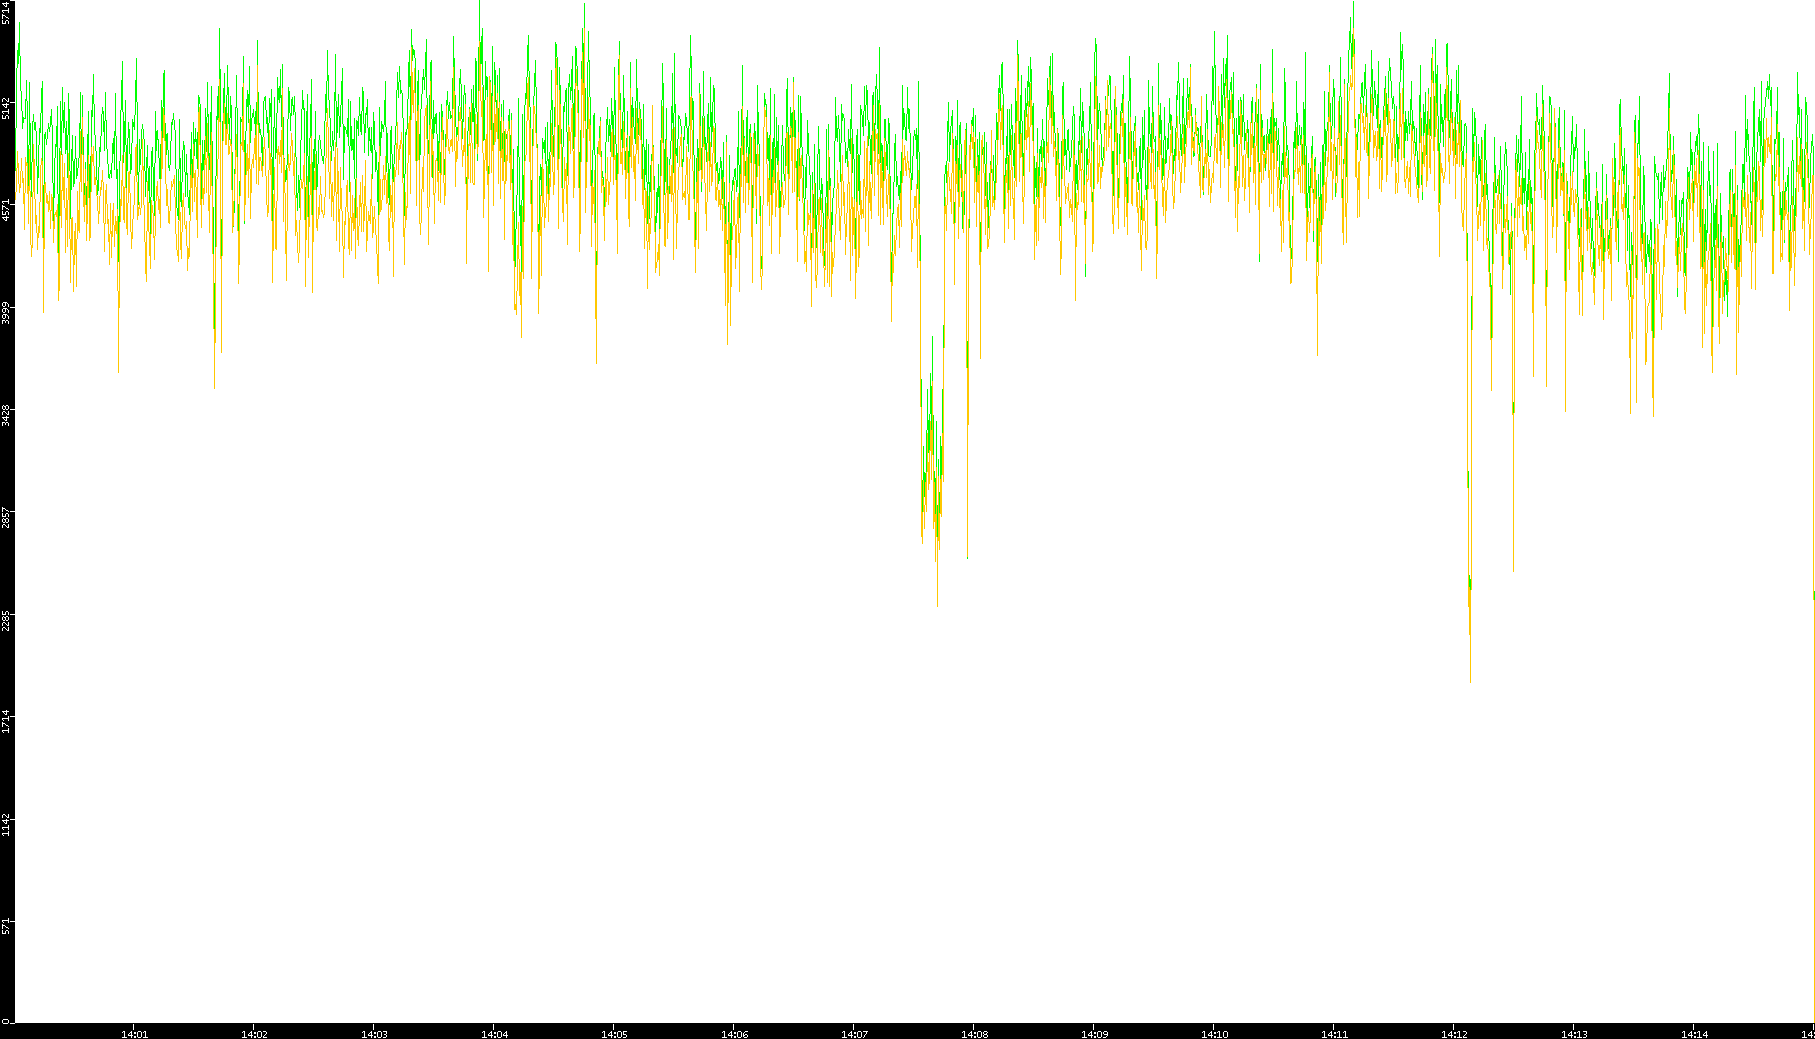The height and width of the screenshot is (1039, 1815).
Task: Select the 14:09 time marker
Action: pos(1094,1034)
